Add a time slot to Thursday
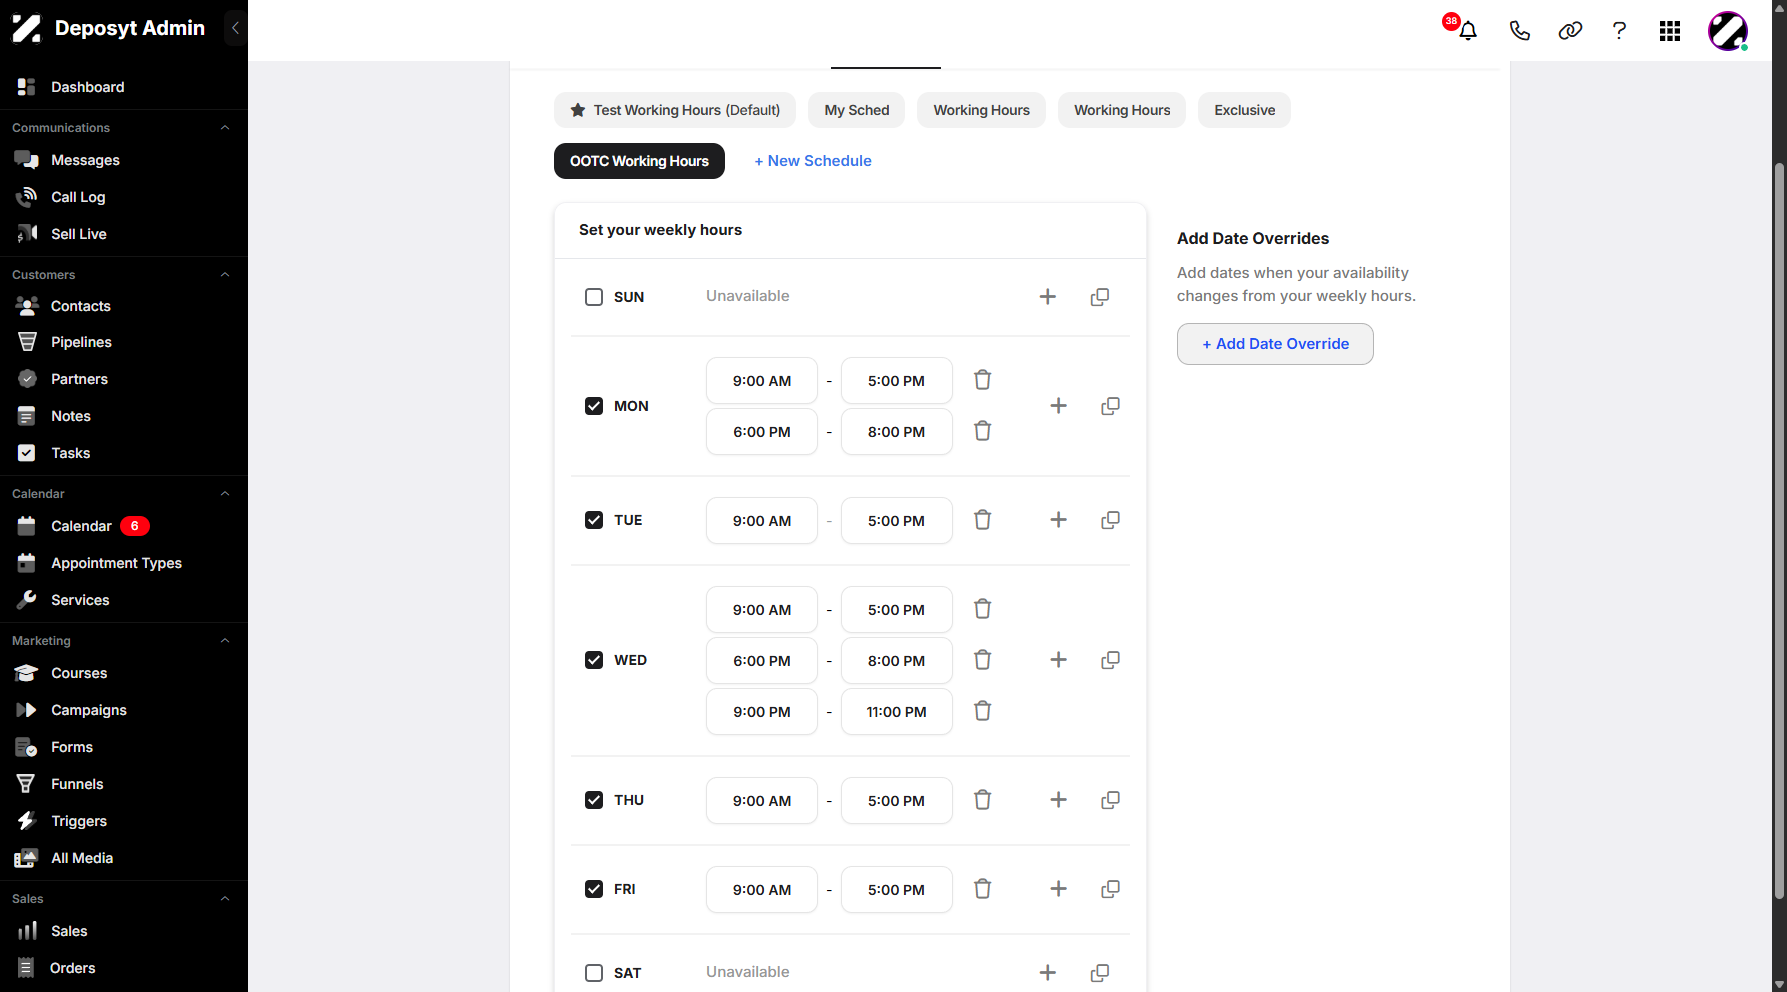 1059,800
